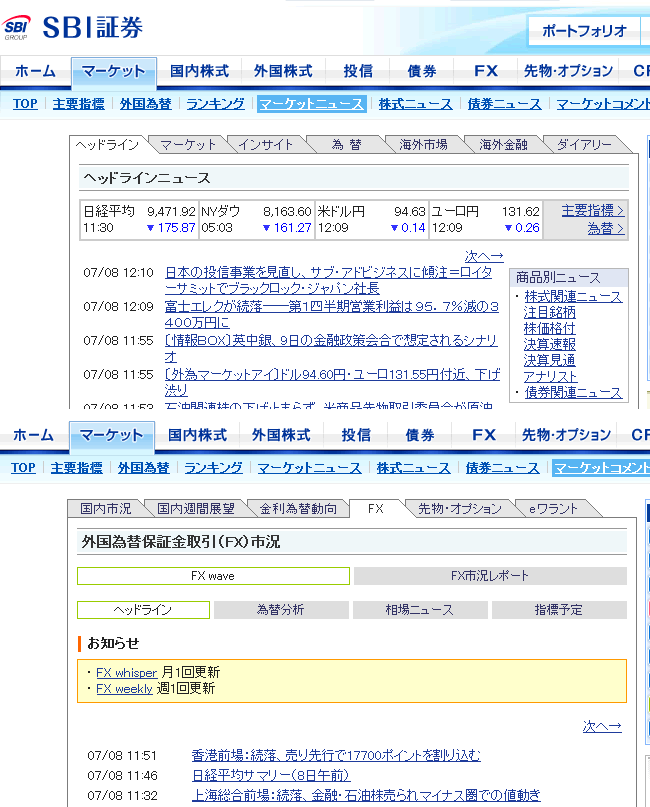The image size is (650, 807).
Task: Open ホーム in the lower page's navigation bar
Action: [33, 435]
